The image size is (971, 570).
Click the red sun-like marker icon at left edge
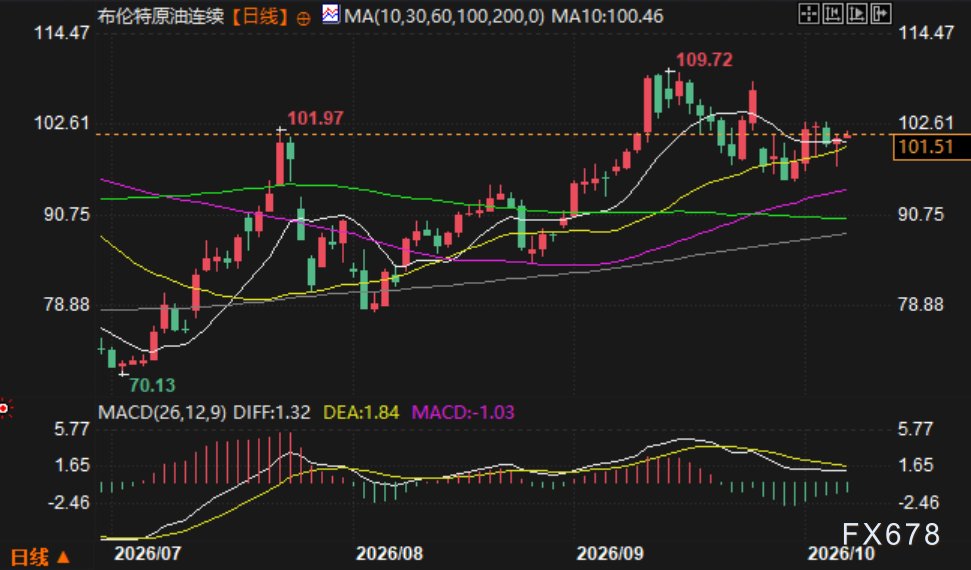pyautogui.click(x=5, y=409)
